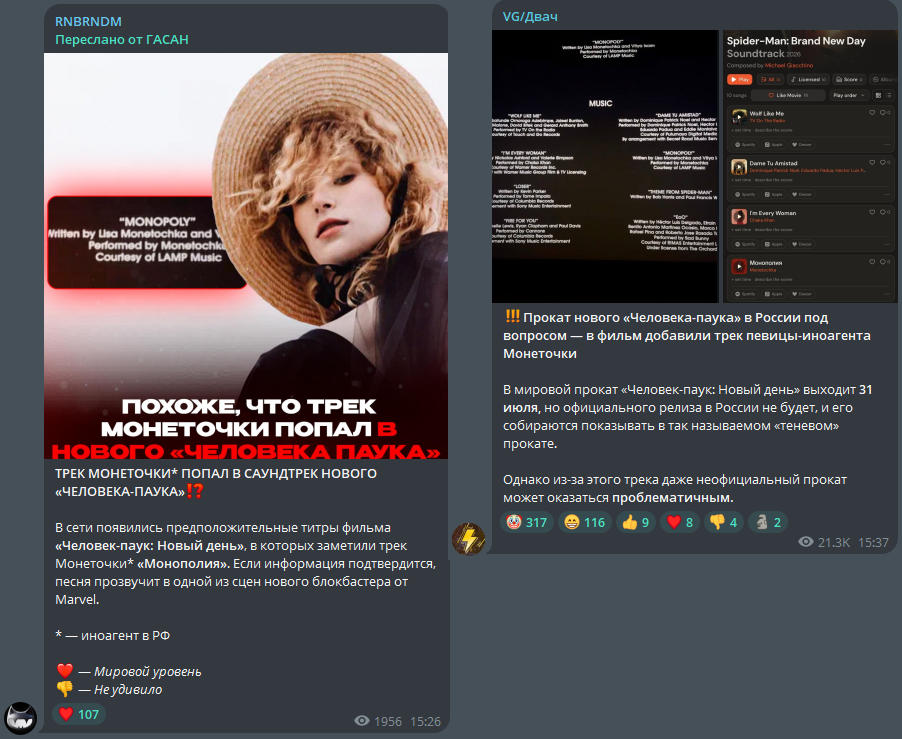
Task: Open the forwarded-from ГАСАН link
Action: pyautogui.click(x=121, y=40)
